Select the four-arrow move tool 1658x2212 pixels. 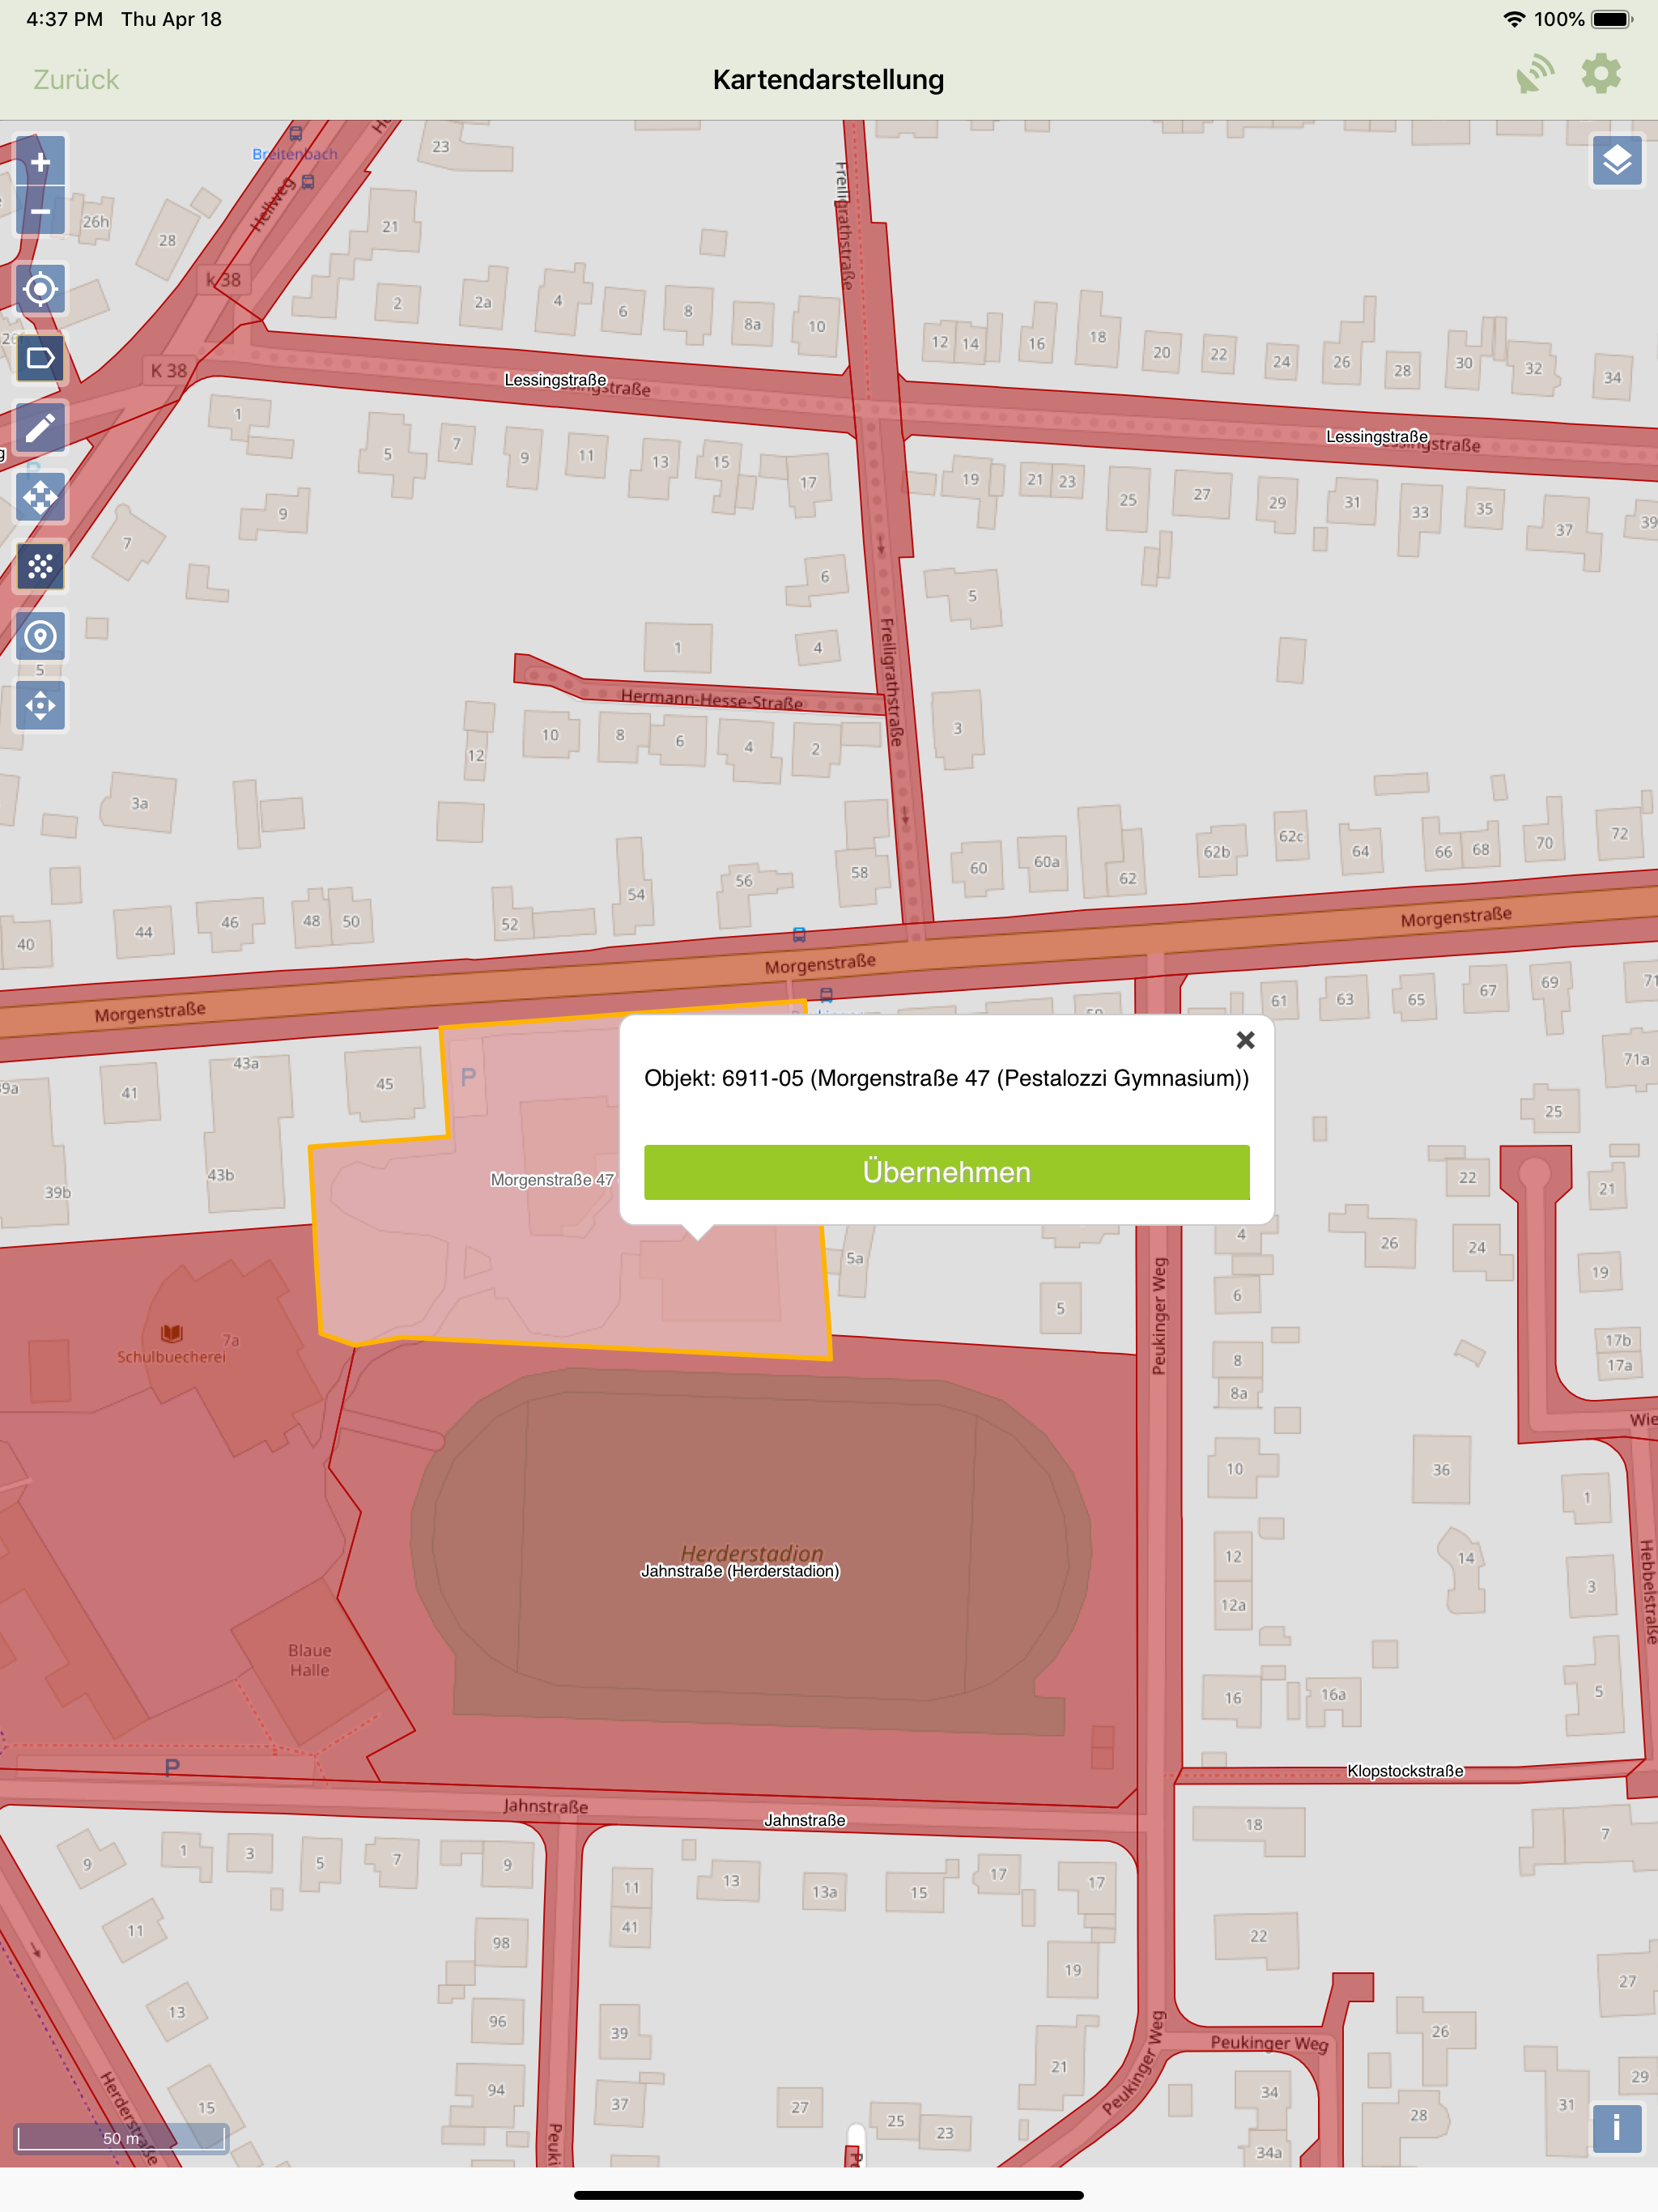pyautogui.click(x=40, y=497)
